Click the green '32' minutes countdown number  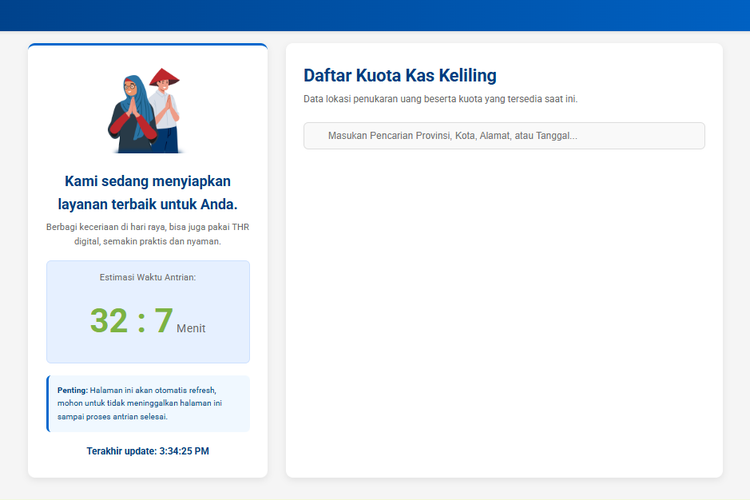pyautogui.click(x=108, y=321)
